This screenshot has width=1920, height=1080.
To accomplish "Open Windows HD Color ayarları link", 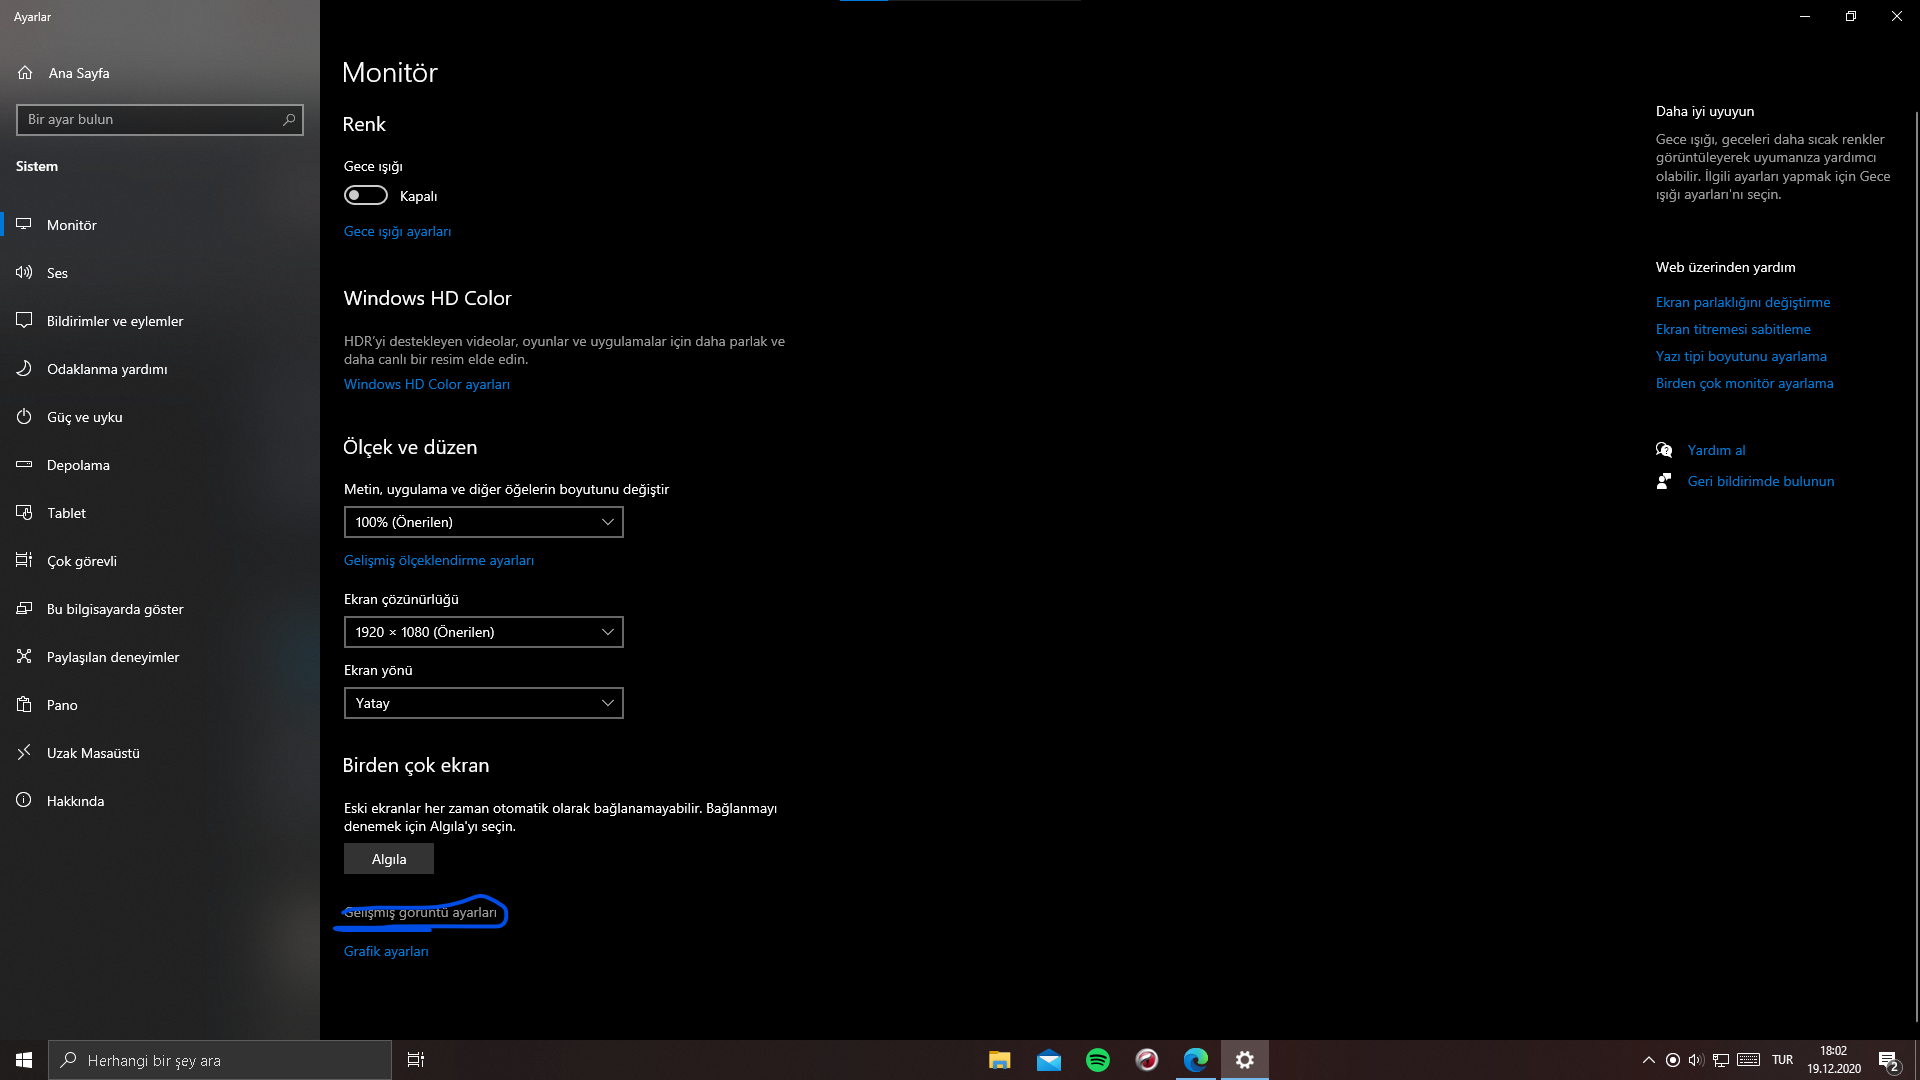I will (x=427, y=384).
